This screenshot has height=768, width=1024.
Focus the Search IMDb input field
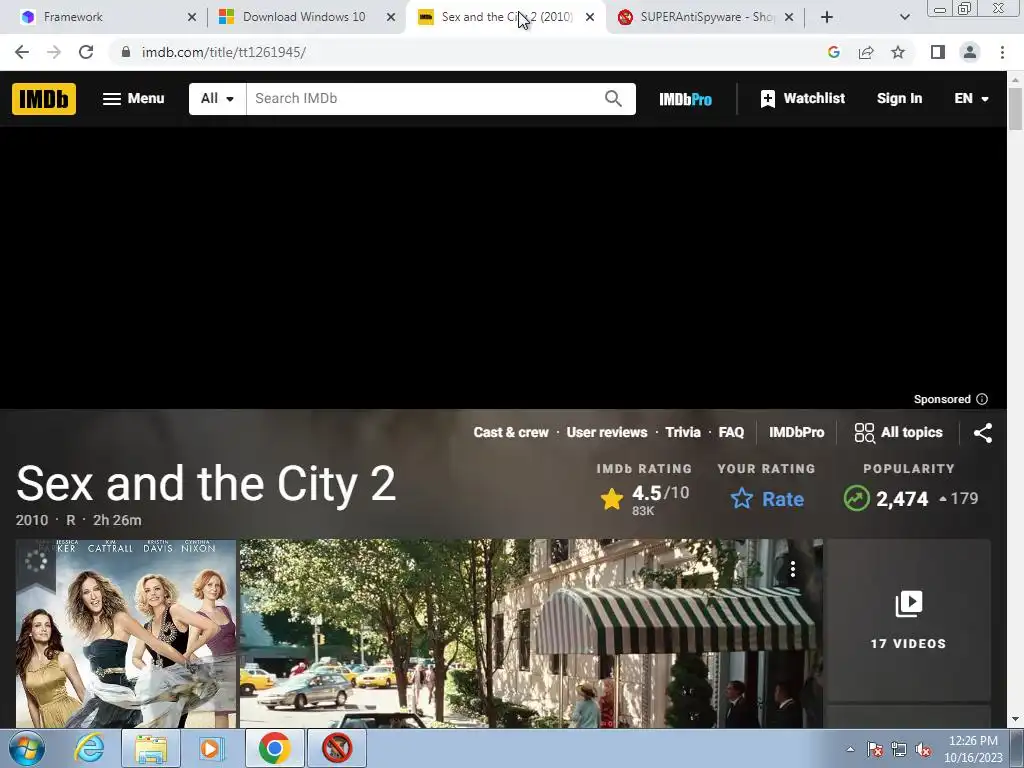click(424, 99)
